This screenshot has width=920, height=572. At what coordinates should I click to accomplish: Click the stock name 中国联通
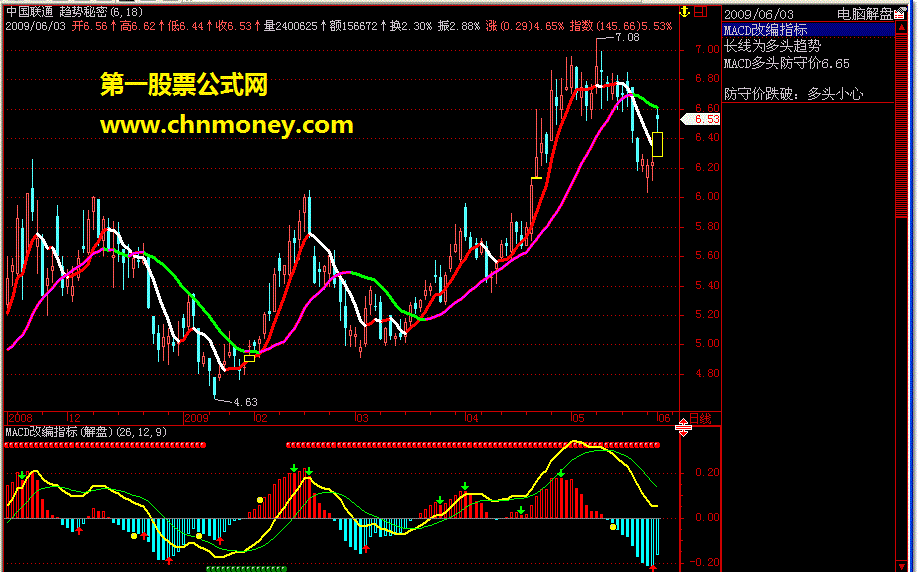coord(29,11)
